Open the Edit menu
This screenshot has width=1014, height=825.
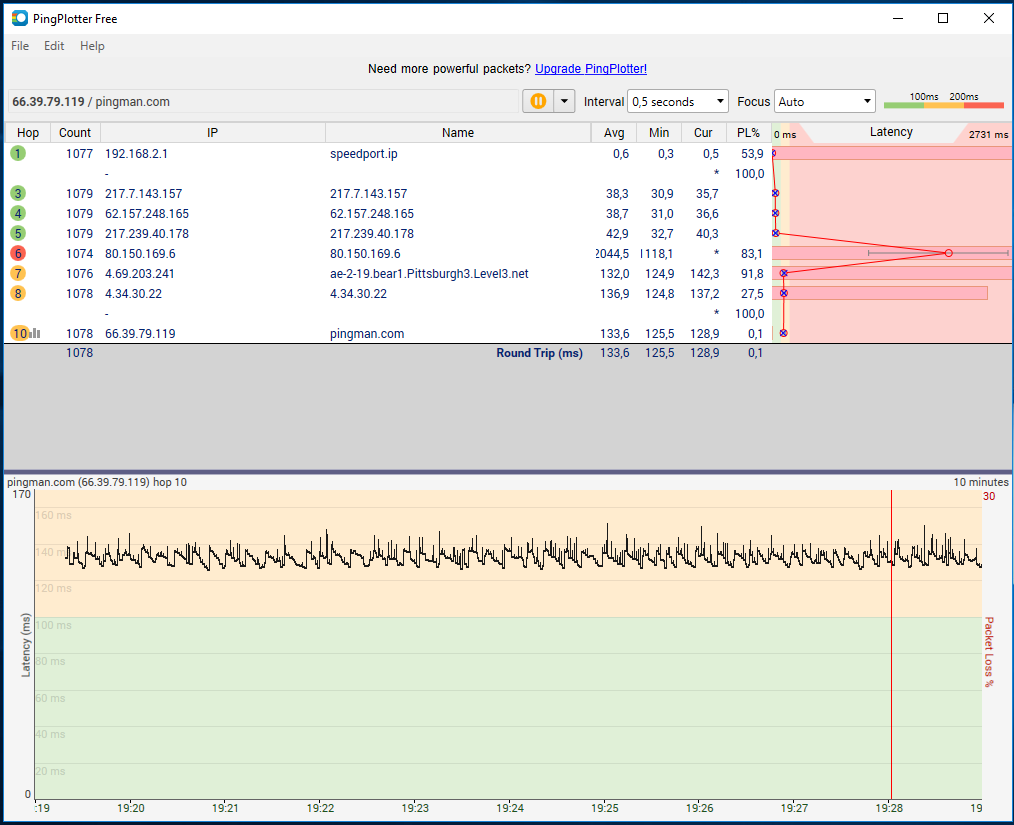[x=54, y=46]
